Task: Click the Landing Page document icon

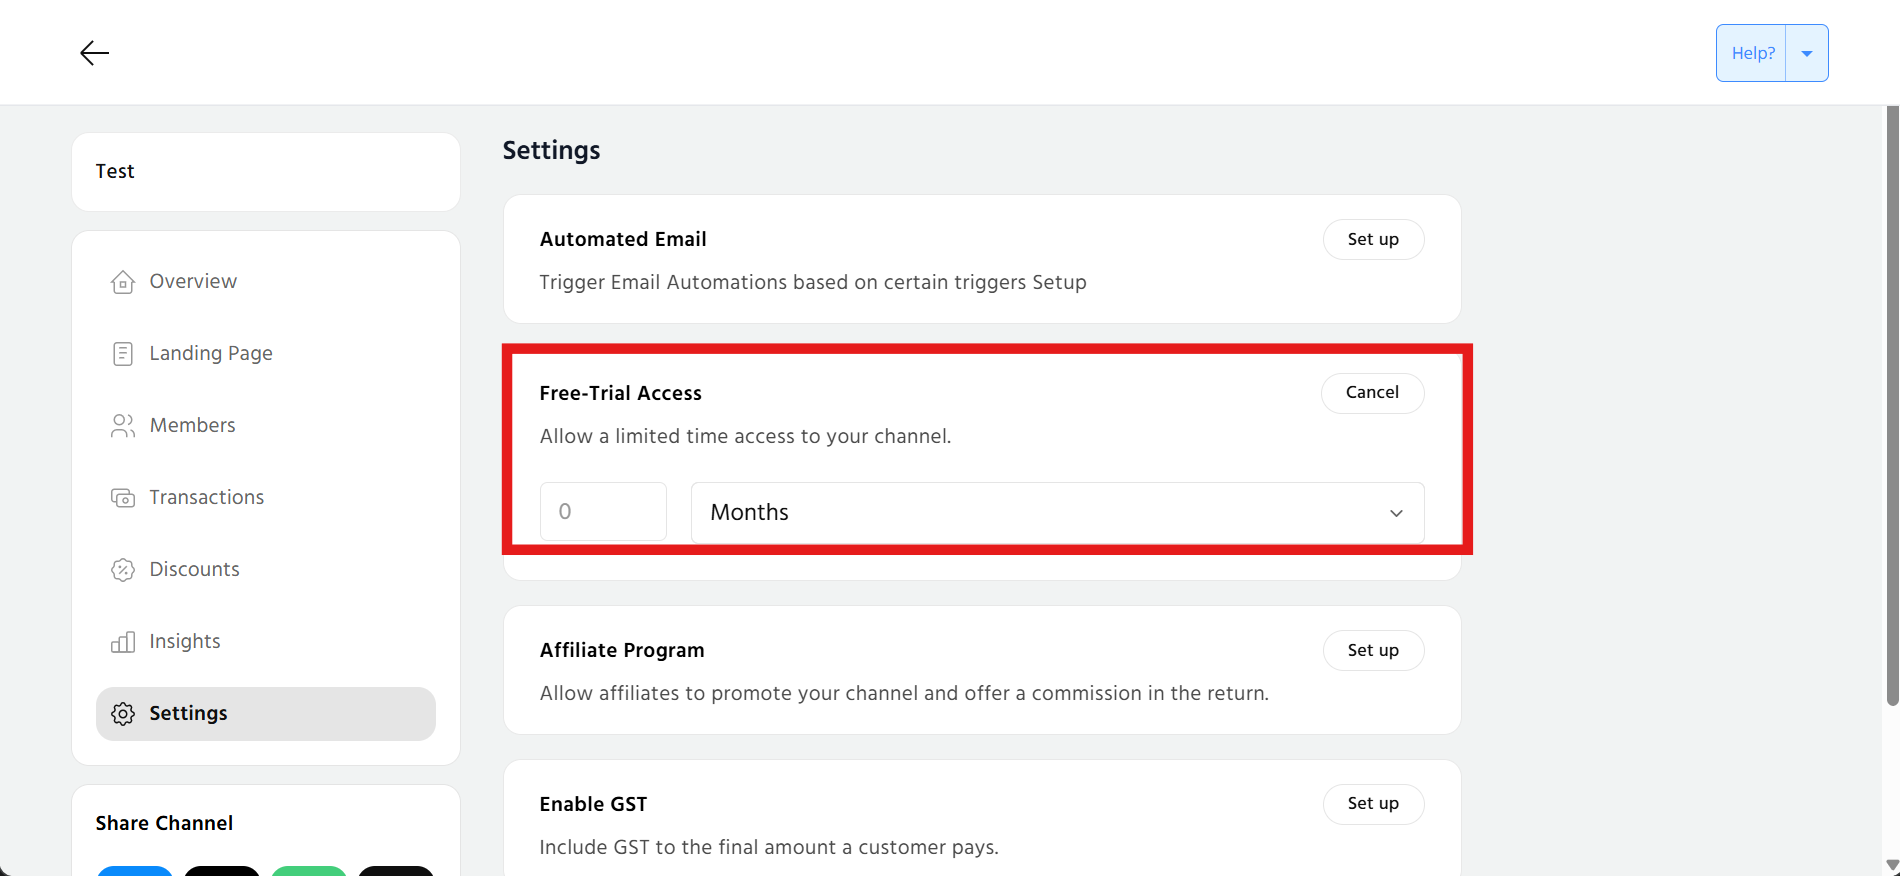Action: pyautogui.click(x=122, y=354)
